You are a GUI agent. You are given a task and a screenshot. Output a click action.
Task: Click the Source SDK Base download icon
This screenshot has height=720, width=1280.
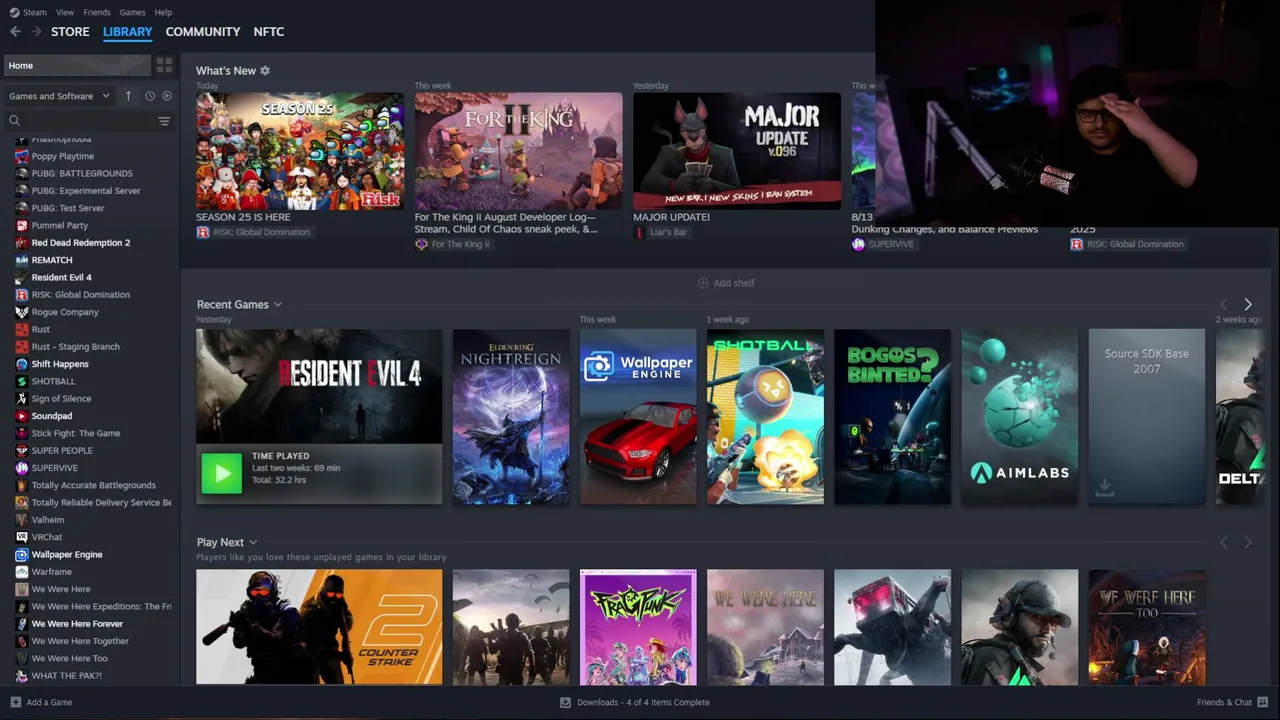tap(1104, 487)
